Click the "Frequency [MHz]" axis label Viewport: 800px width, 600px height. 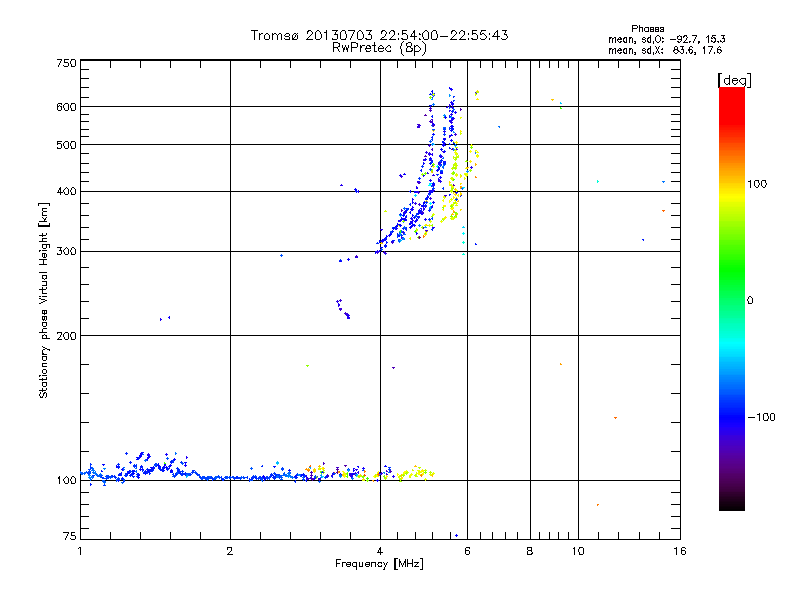[379, 564]
